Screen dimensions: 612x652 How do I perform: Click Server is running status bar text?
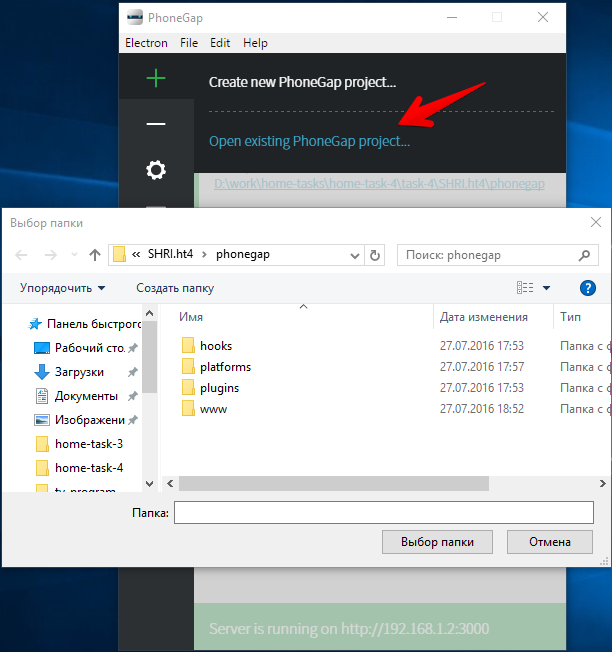click(349, 629)
